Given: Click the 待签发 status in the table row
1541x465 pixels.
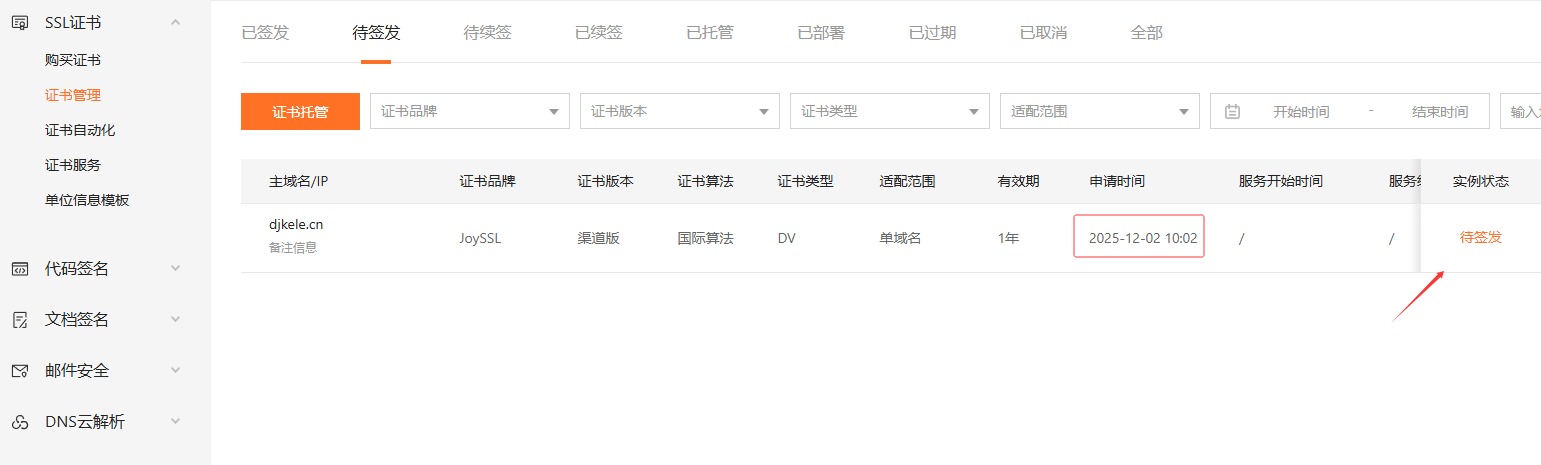Looking at the screenshot, I should tap(1480, 237).
